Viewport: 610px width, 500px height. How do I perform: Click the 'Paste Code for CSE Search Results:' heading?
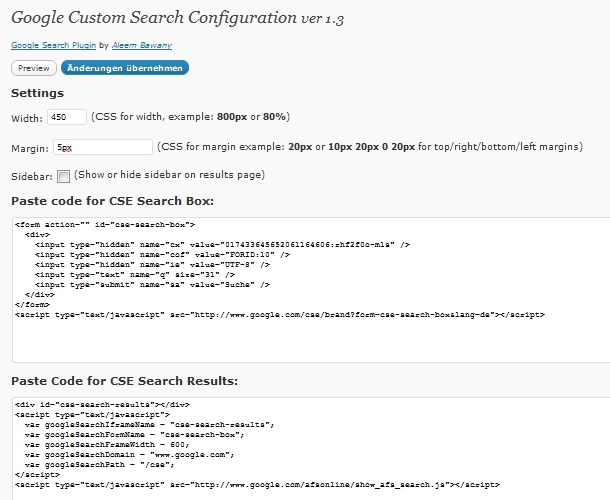124,381
